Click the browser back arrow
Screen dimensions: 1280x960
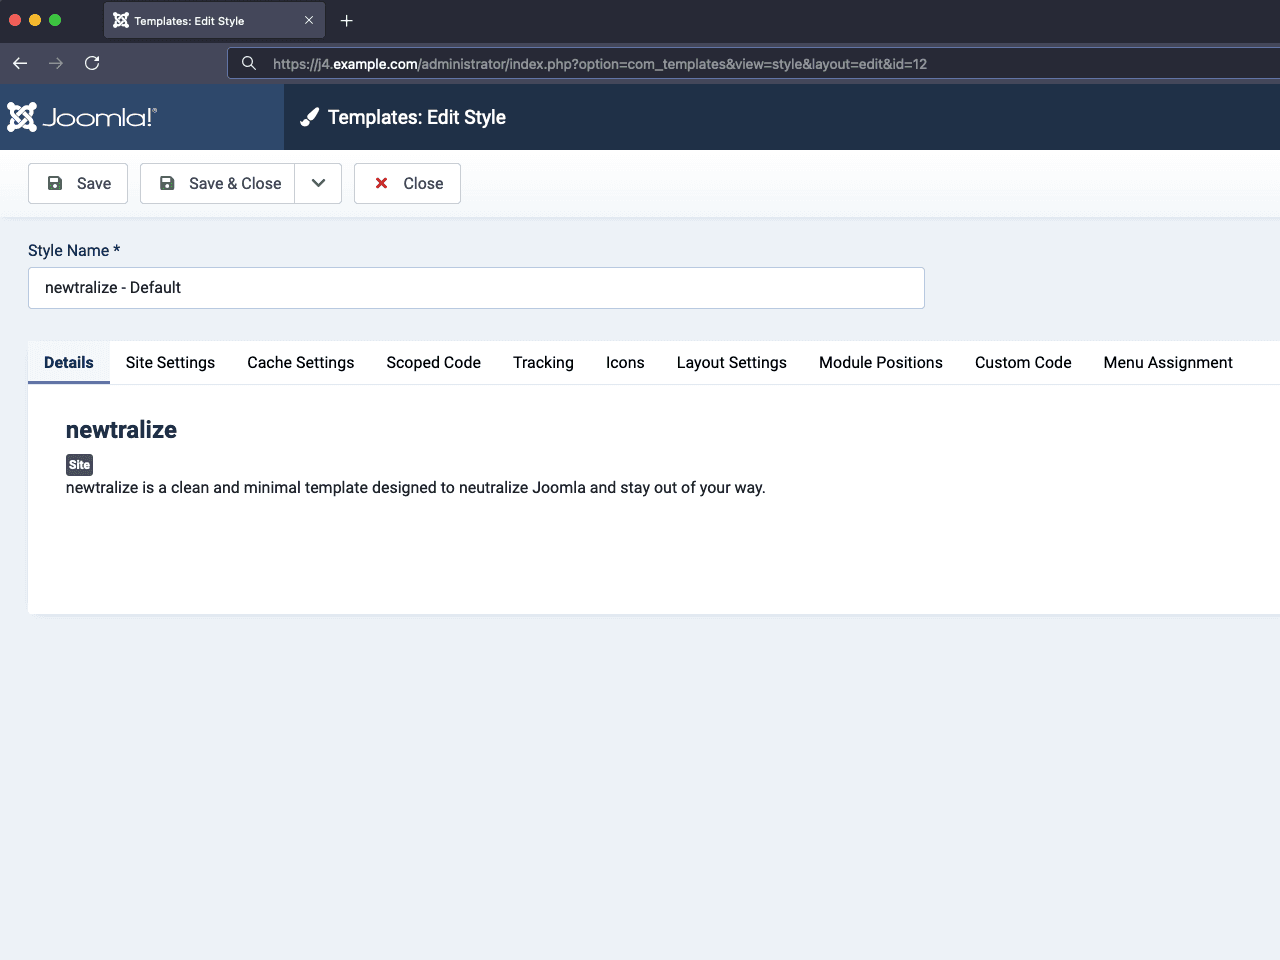(20, 63)
